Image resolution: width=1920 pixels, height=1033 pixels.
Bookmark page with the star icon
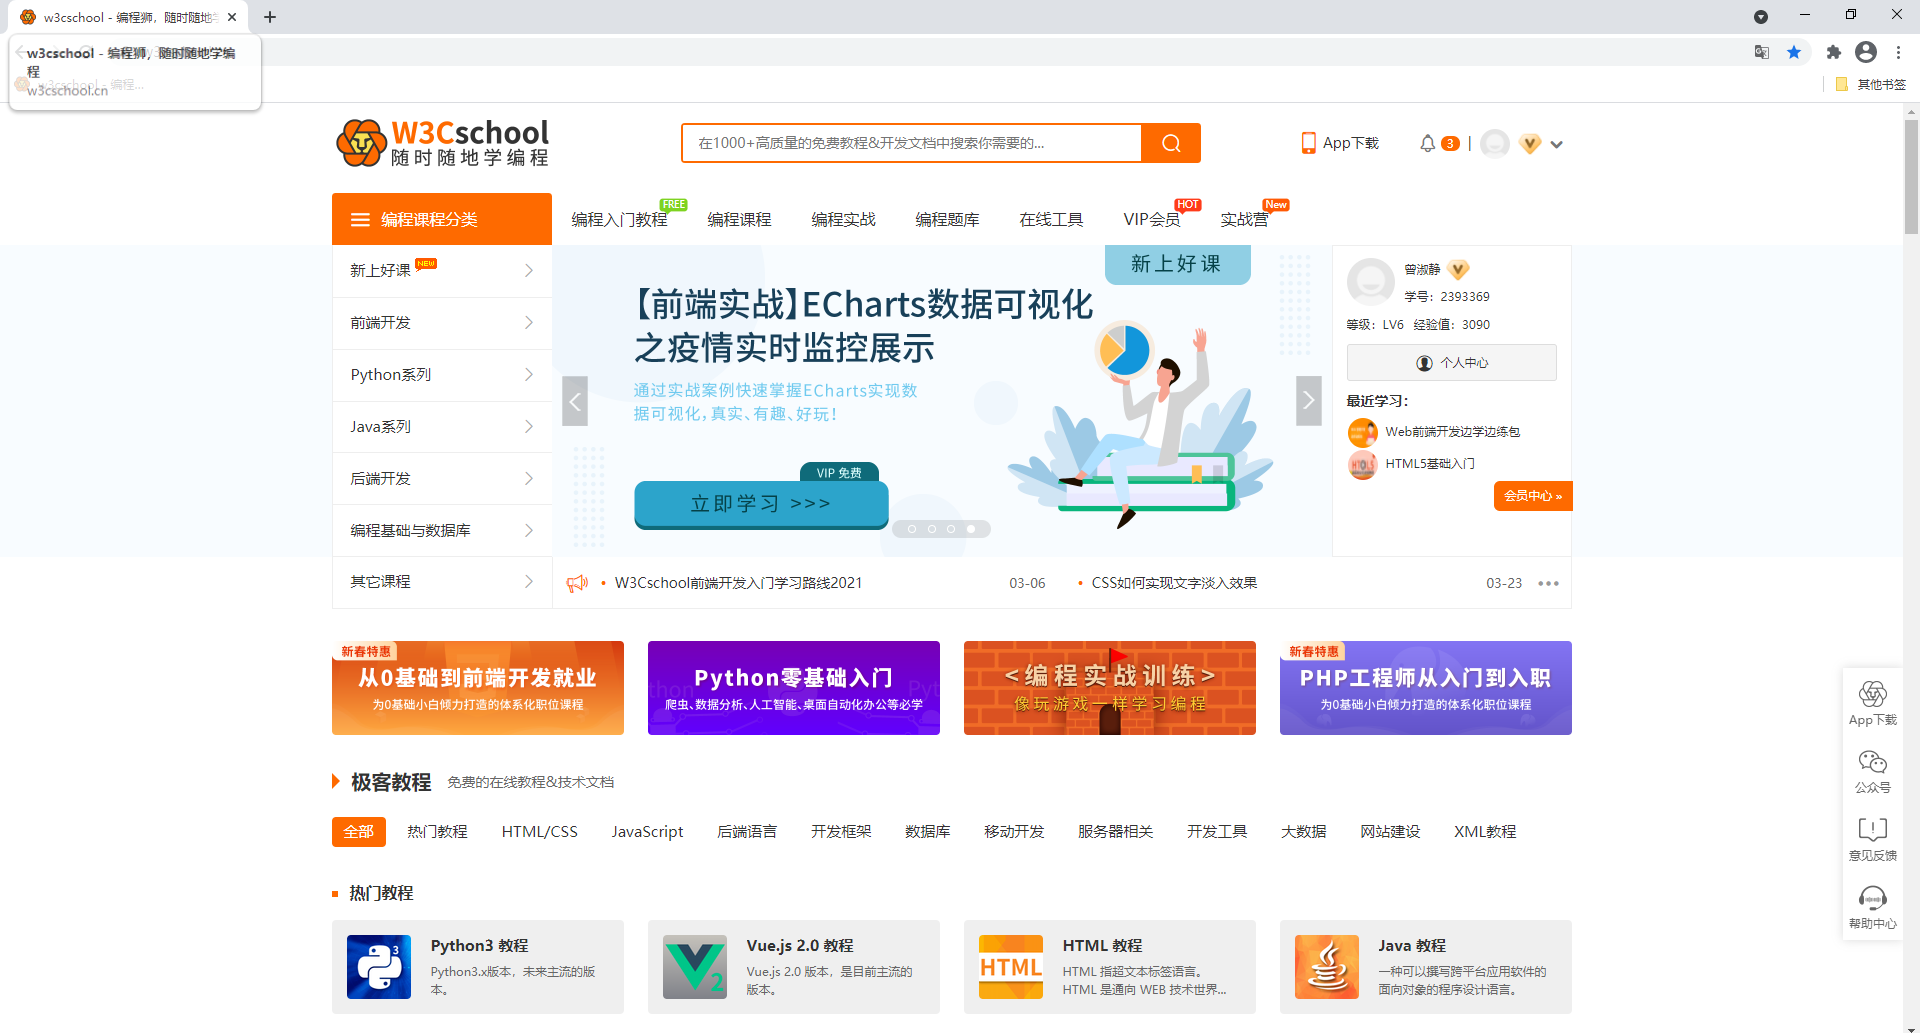[1794, 52]
